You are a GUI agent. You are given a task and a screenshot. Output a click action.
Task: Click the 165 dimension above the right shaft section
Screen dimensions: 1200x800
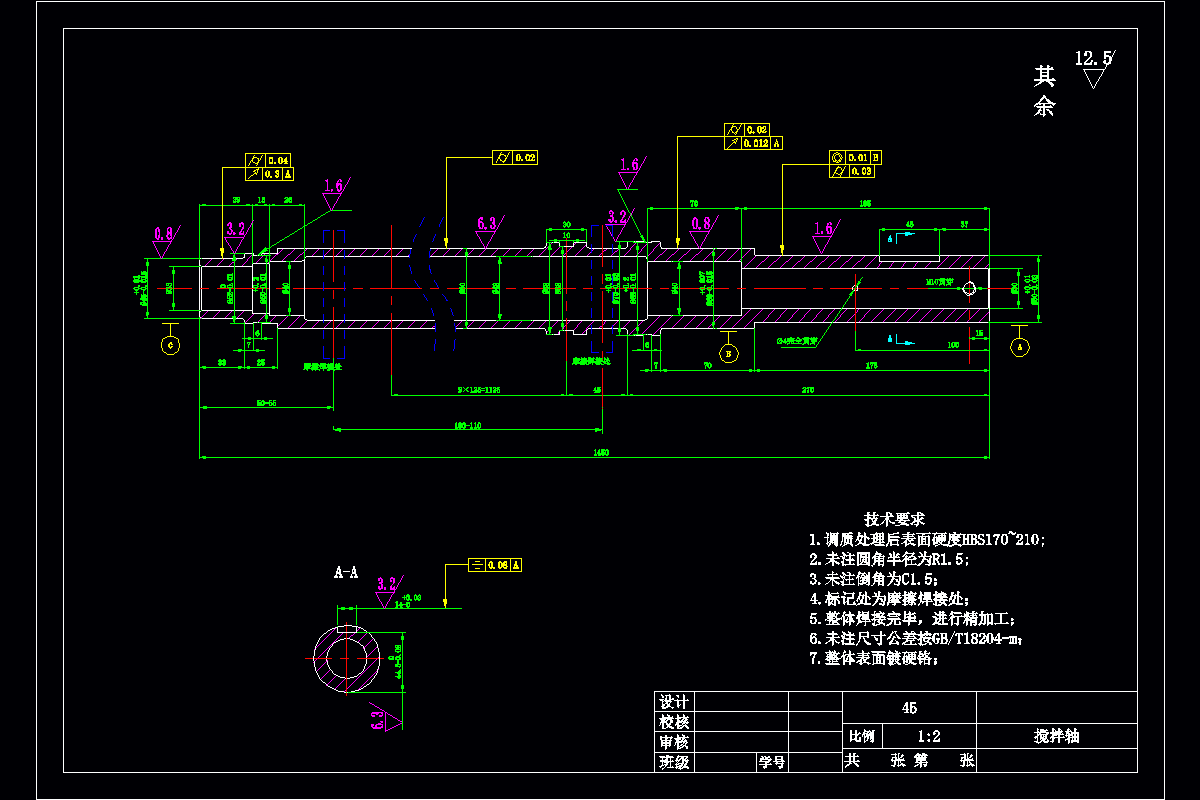(865, 203)
